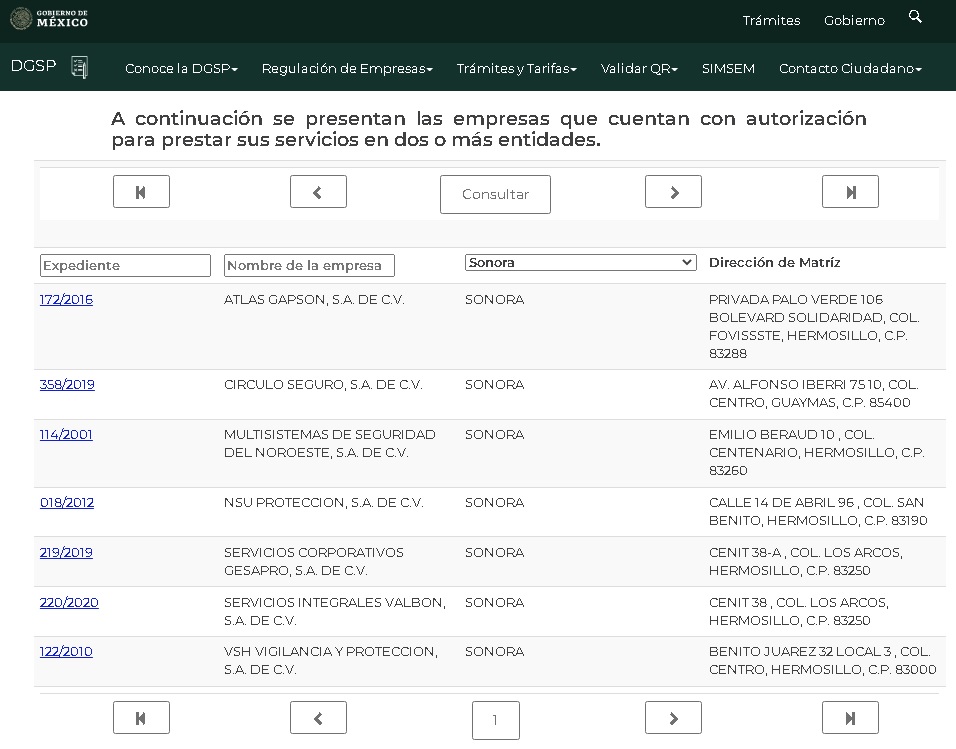Viewport: 956px width, 749px height.
Task: Click the Gobierno de México logo
Action: [x=49, y=18]
